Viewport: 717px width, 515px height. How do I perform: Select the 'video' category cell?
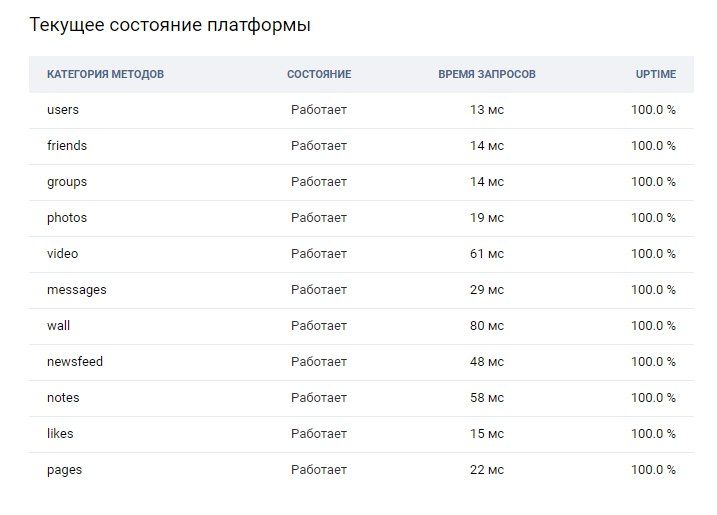63,253
